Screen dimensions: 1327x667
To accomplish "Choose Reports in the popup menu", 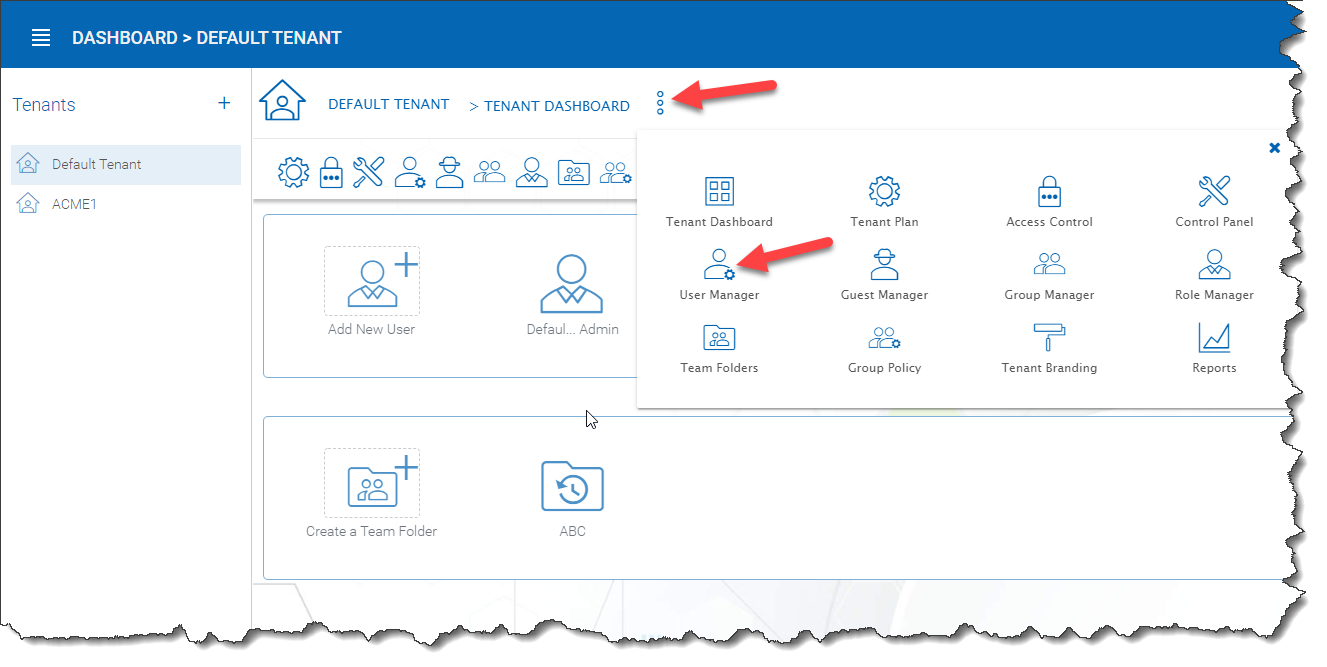I will 1214,348.
